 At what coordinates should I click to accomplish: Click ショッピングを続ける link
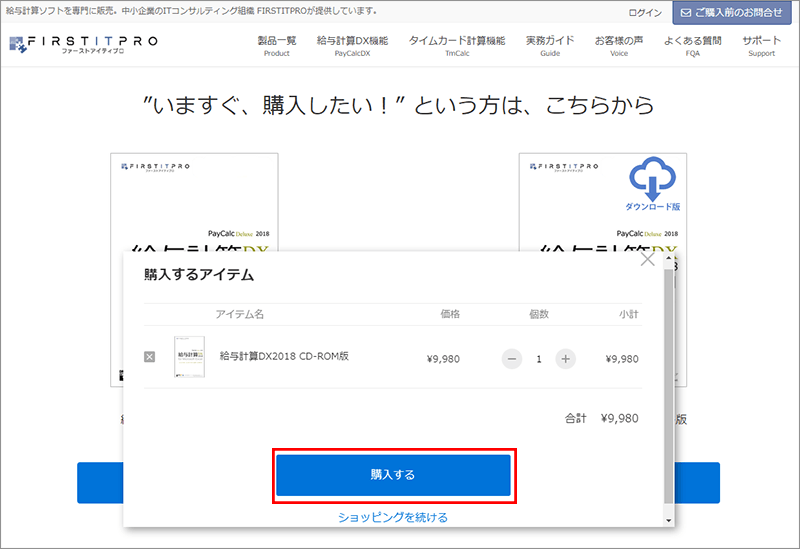393,517
